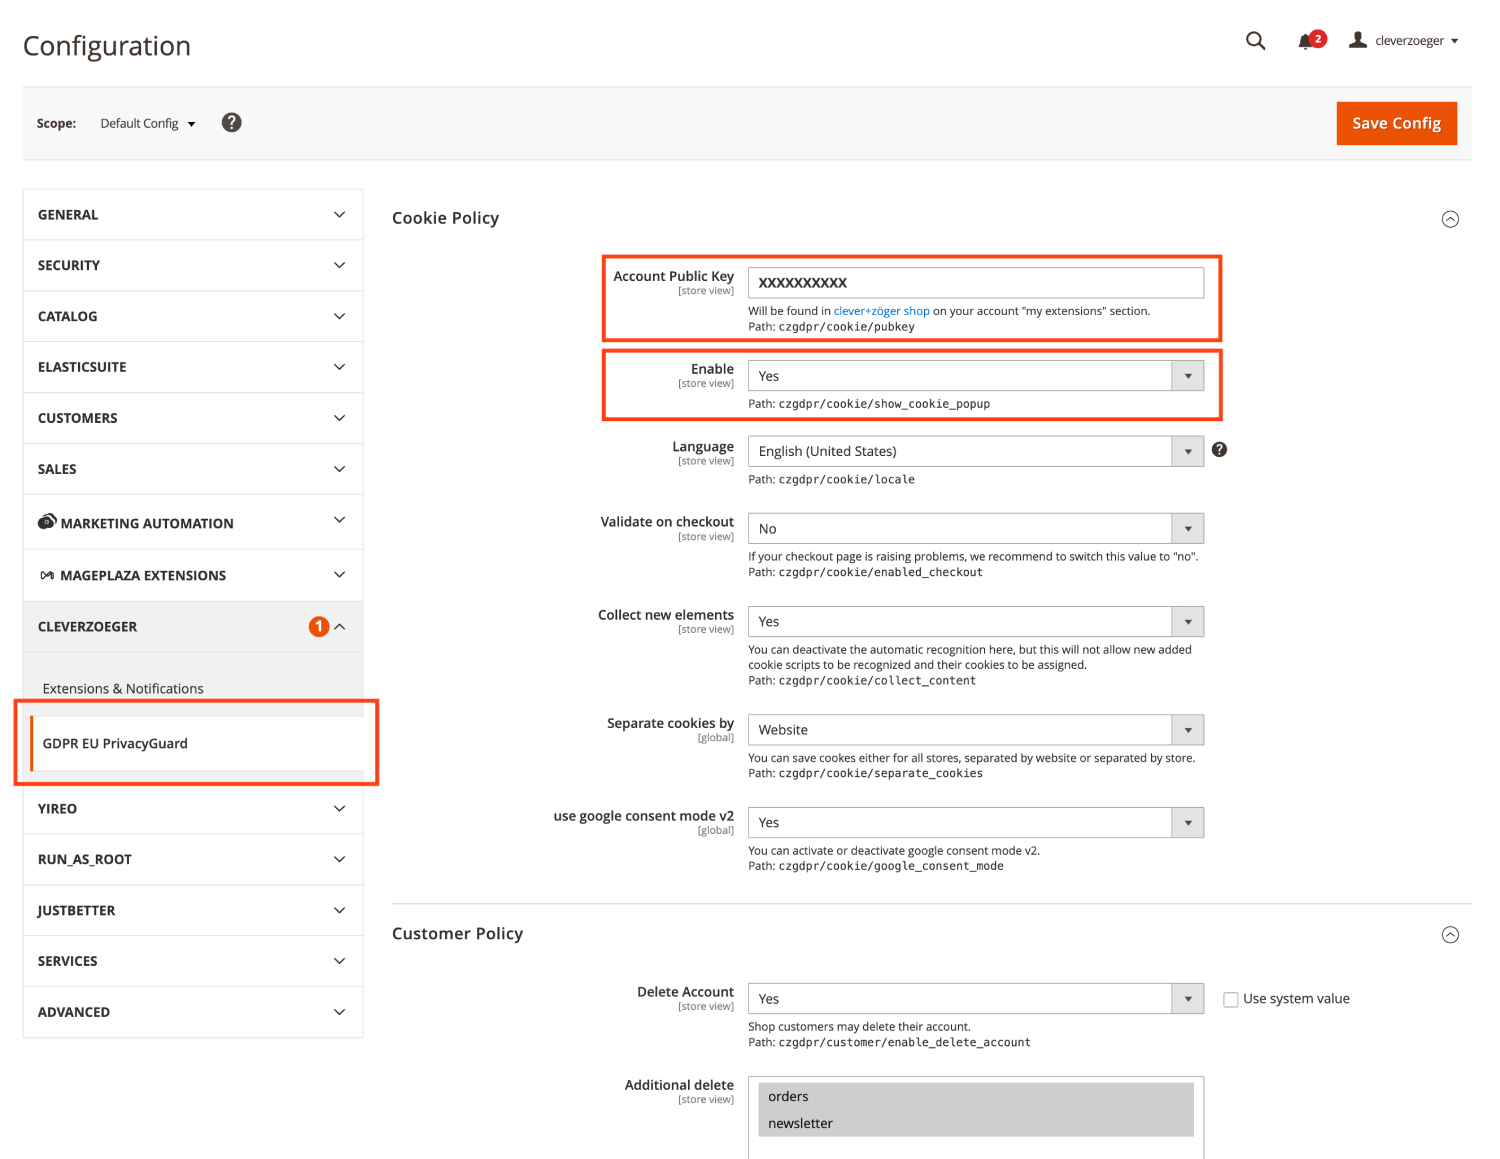Expand the Security configuration section
This screenshot has height=1159, width=1500.
pos(193,266)
